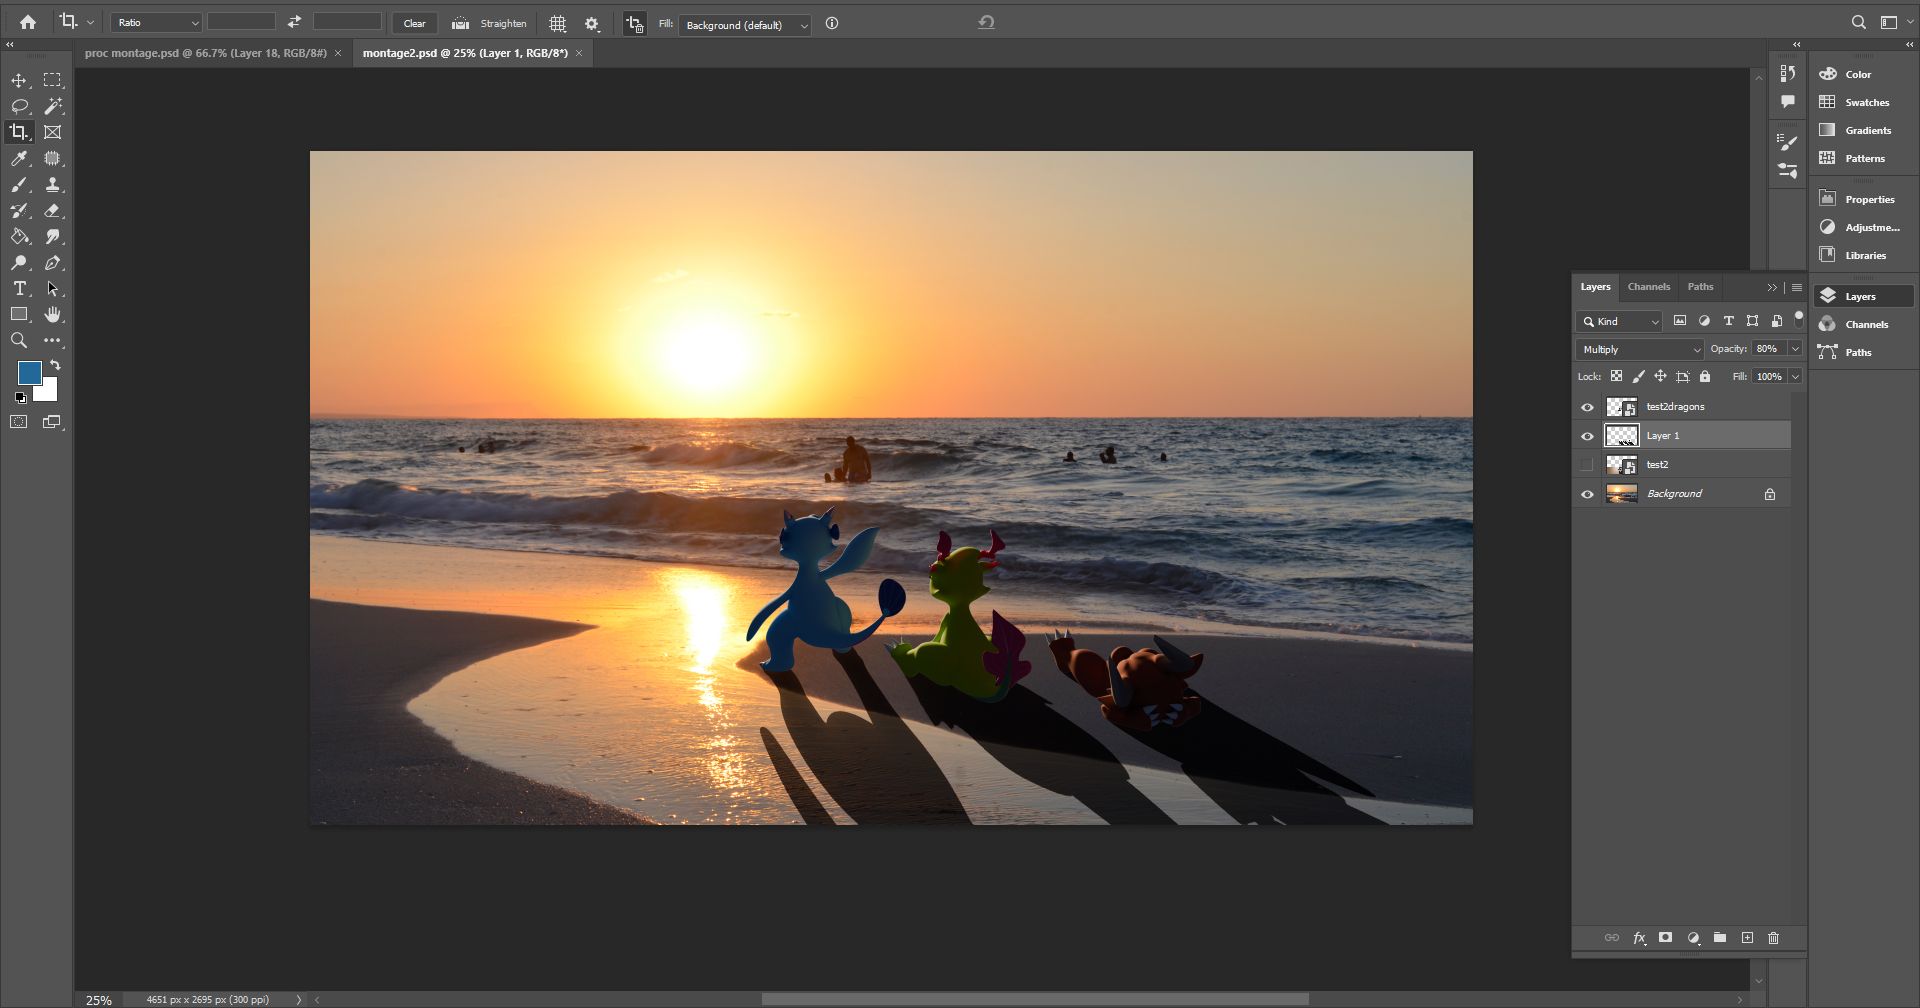Select the Frame tool
This screenshot has height=1008, width=1920.
tap(52, 132)
